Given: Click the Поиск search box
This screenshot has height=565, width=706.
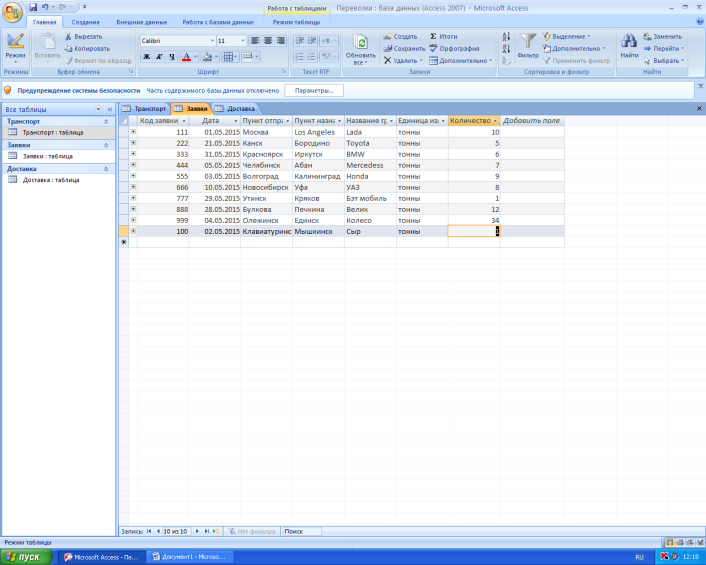Looking at the screenshot, I should pos(301,531).
